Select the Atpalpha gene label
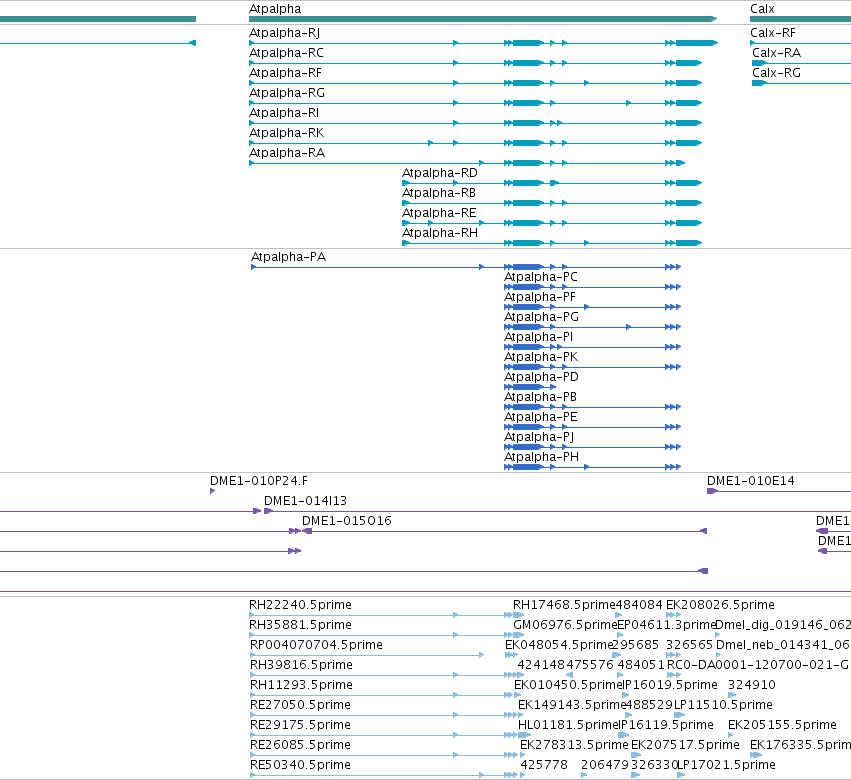The image size is (851, 780). (x=275, y=9)
